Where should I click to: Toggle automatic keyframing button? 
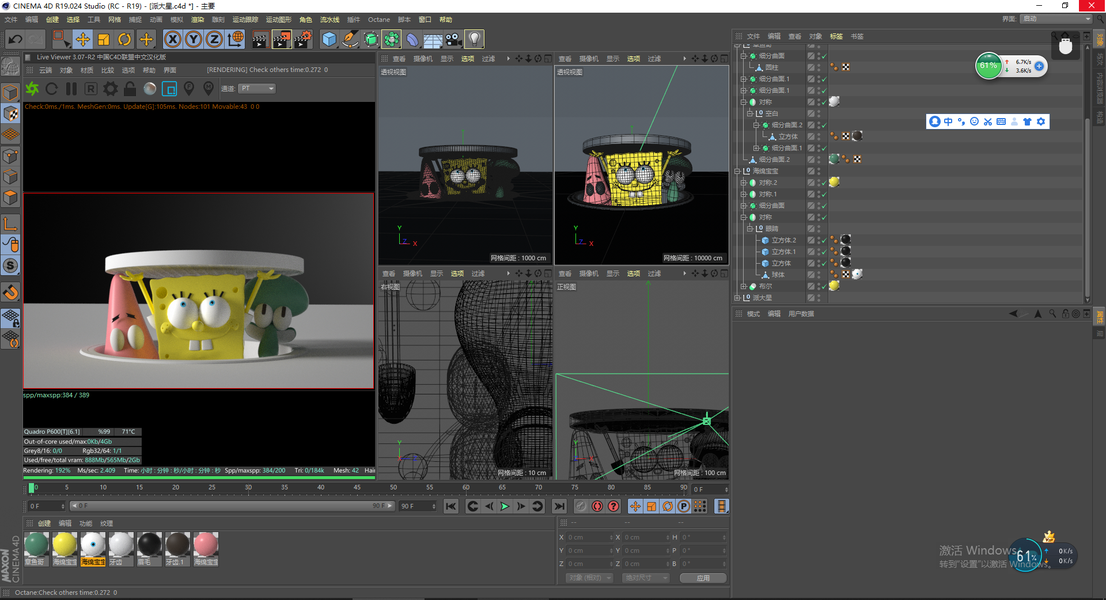tap(597, 506)
